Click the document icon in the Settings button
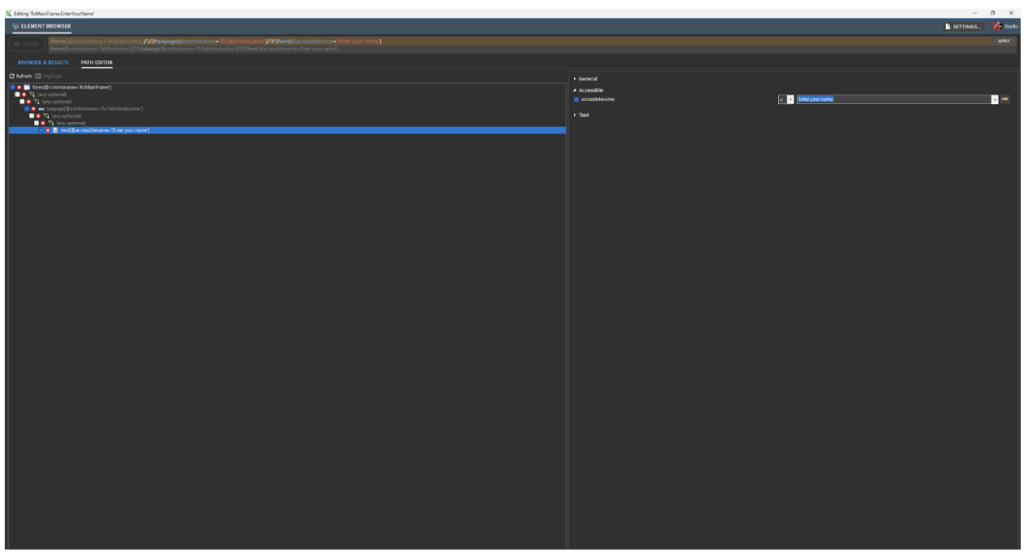The image size is (1024, 552). [x=948, y=27]
